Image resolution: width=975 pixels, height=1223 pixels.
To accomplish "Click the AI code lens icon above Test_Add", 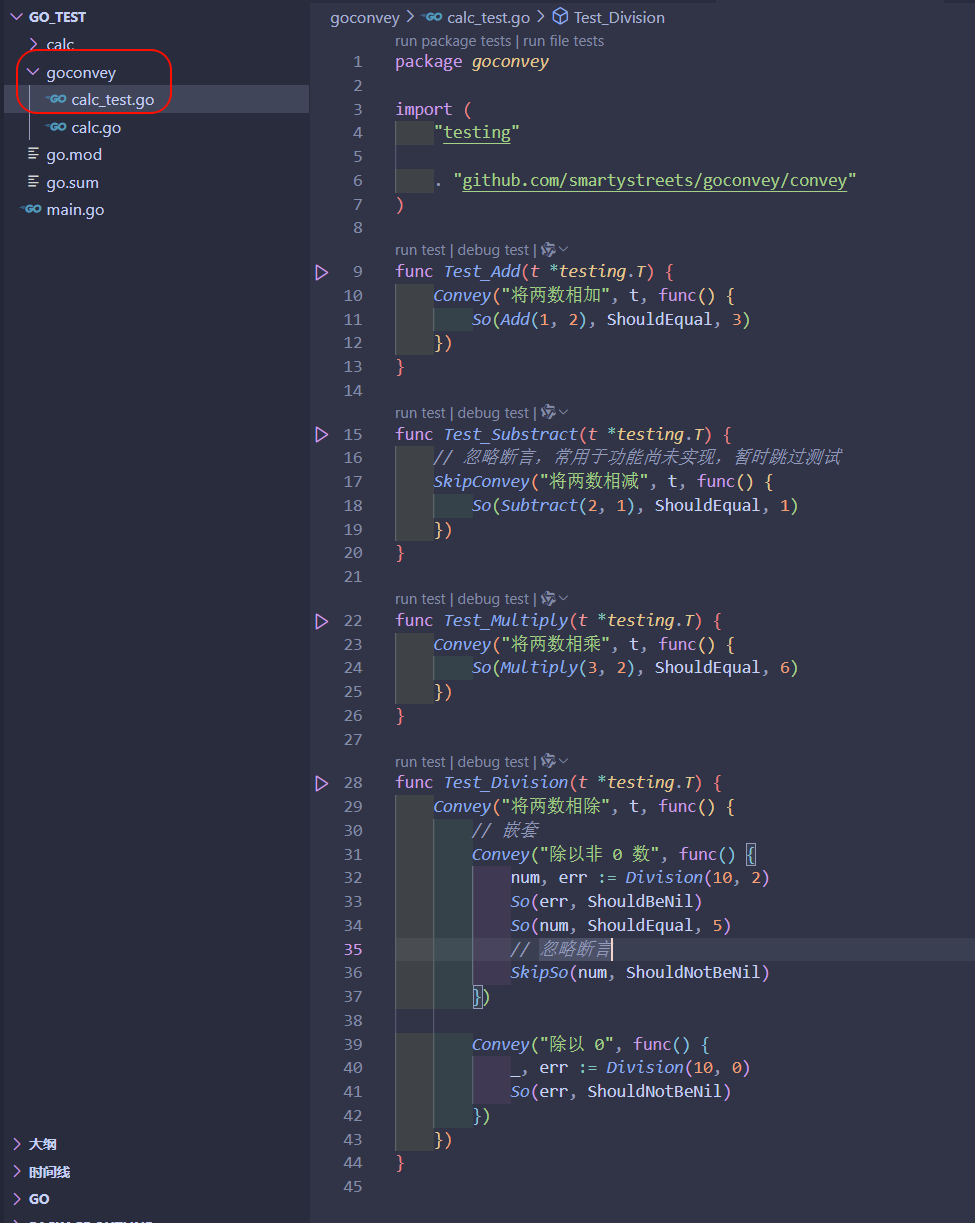I will point(548,250).
